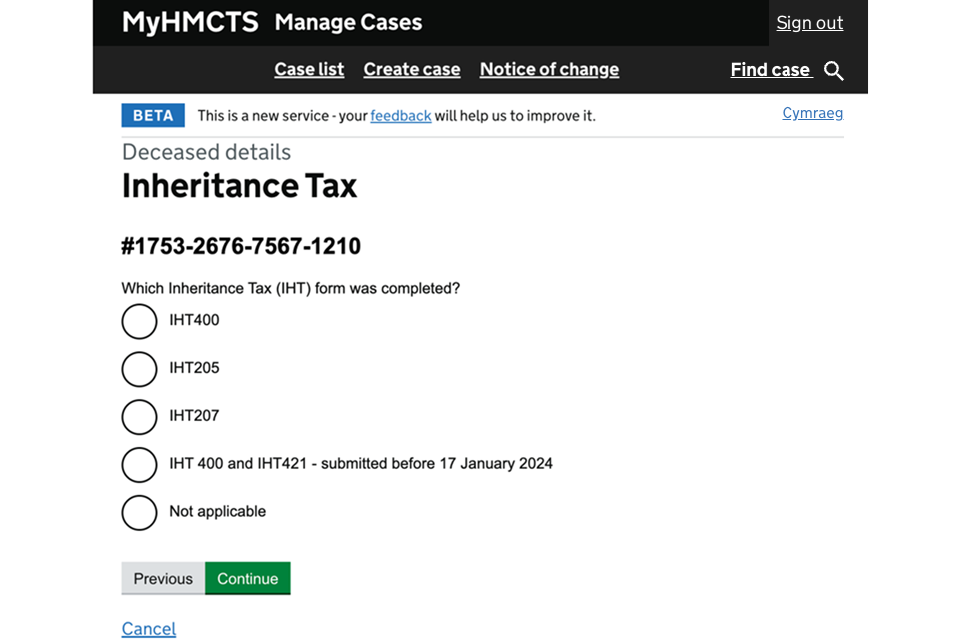Sign out of the service
Screen dimensions: 960x640
(809, 22)
